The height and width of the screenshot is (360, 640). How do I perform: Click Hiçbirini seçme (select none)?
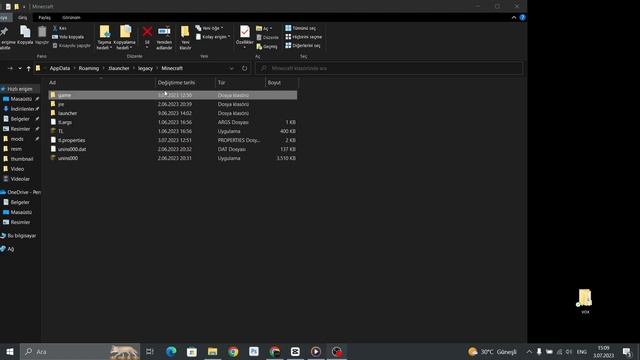(303, 37)
